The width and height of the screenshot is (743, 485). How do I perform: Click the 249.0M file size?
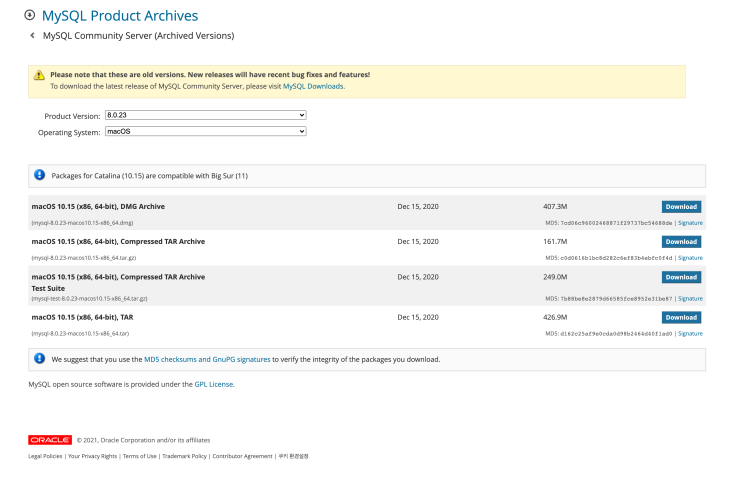click(x=555, y=277)
